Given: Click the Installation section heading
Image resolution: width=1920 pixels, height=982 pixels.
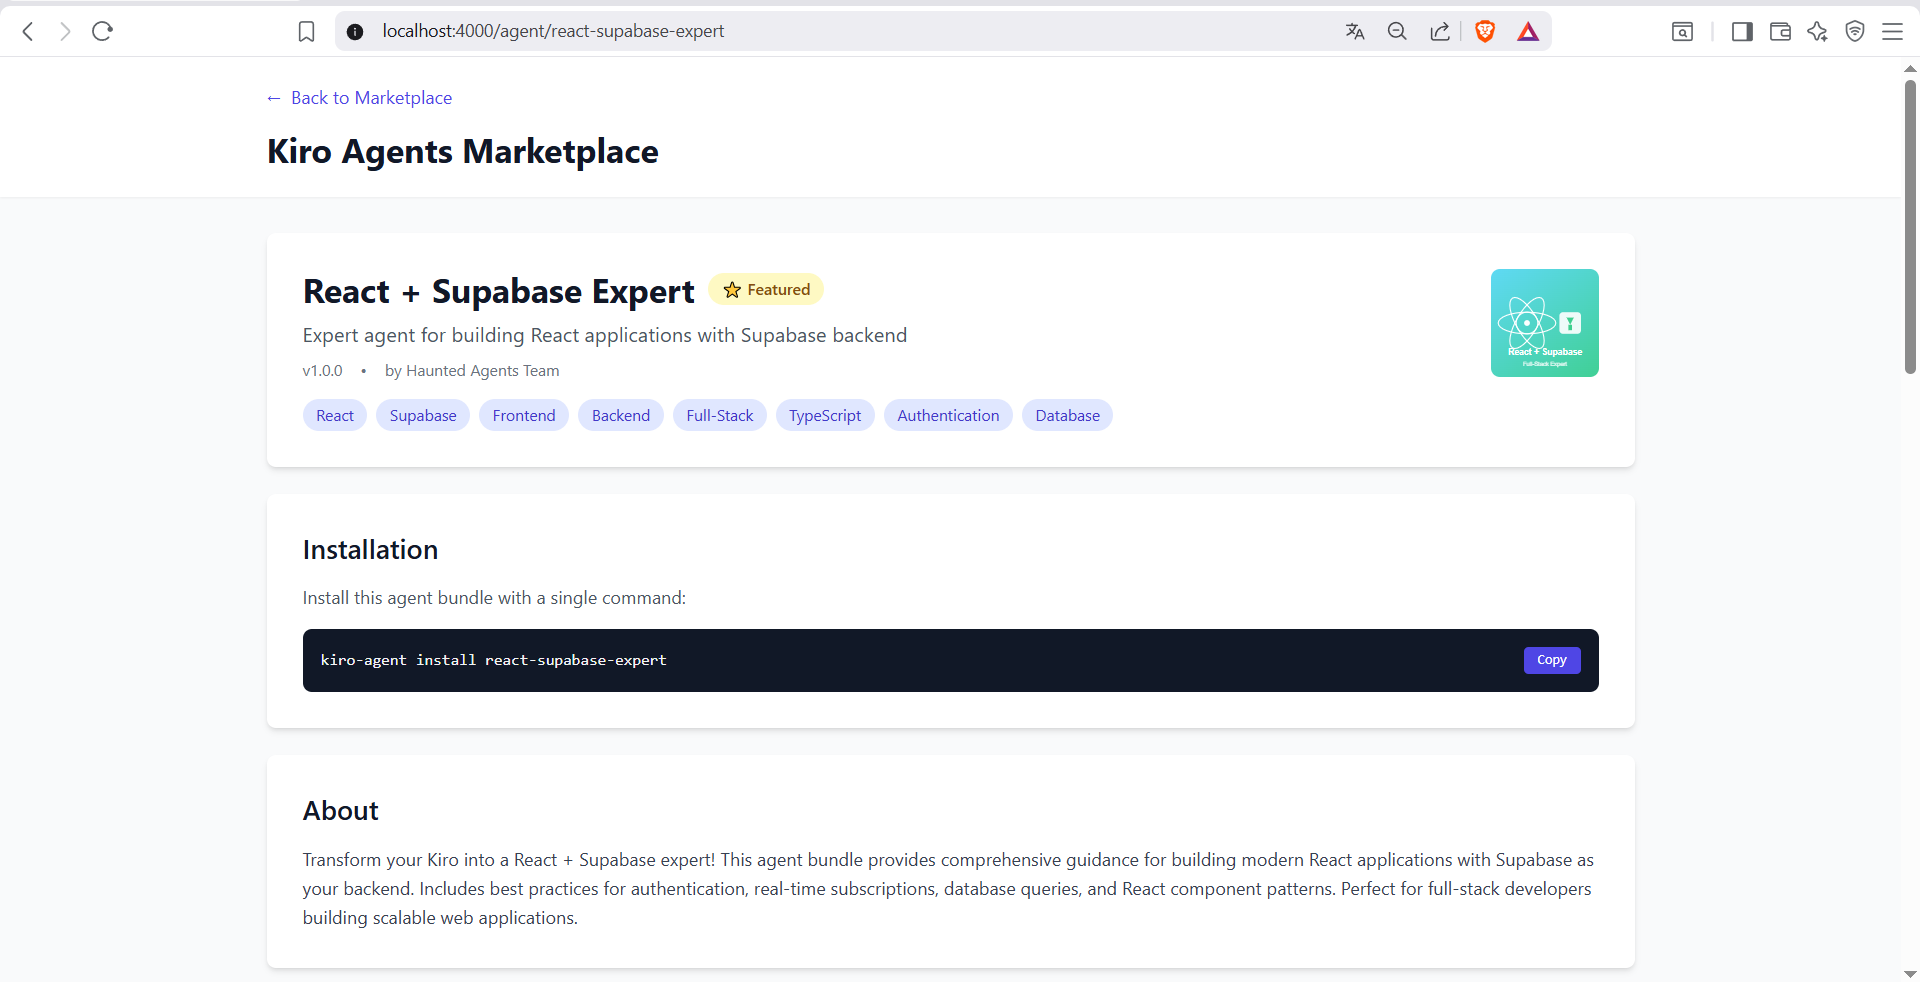Looking at the screenshot, I should point(370,550).
